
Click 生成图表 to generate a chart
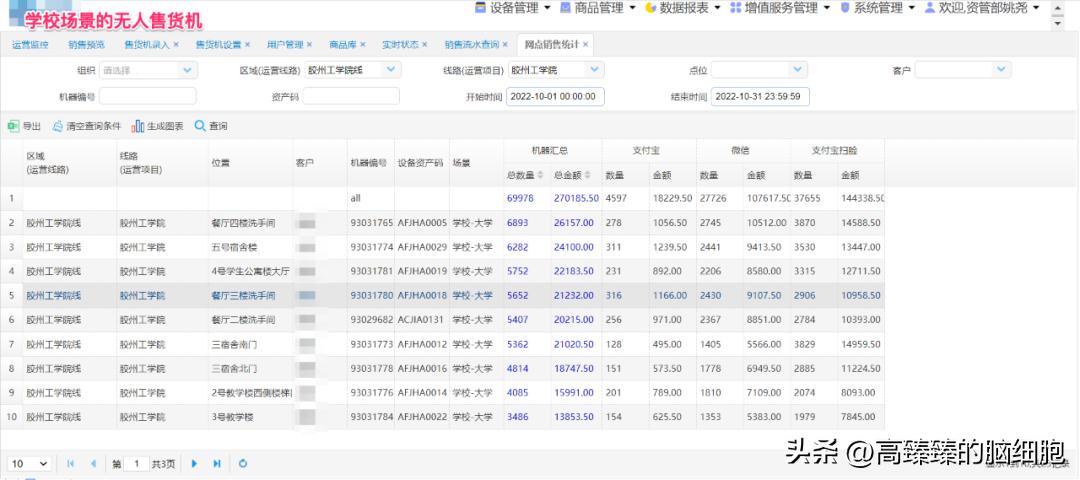coord(158,126)
